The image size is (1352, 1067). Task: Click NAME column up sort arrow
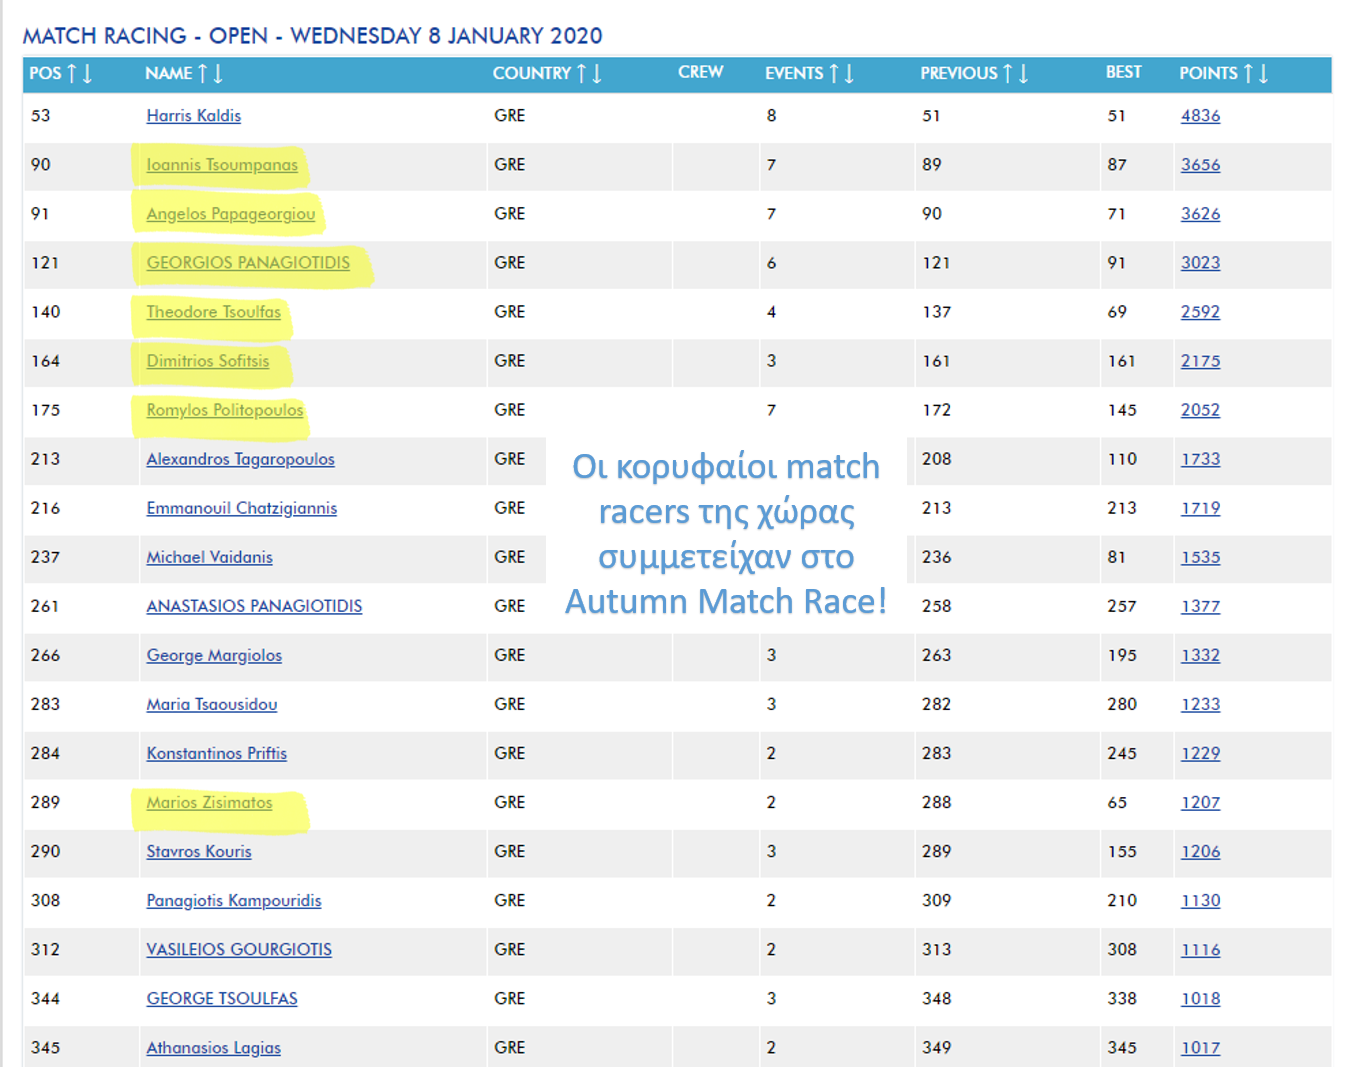(203, 74)
